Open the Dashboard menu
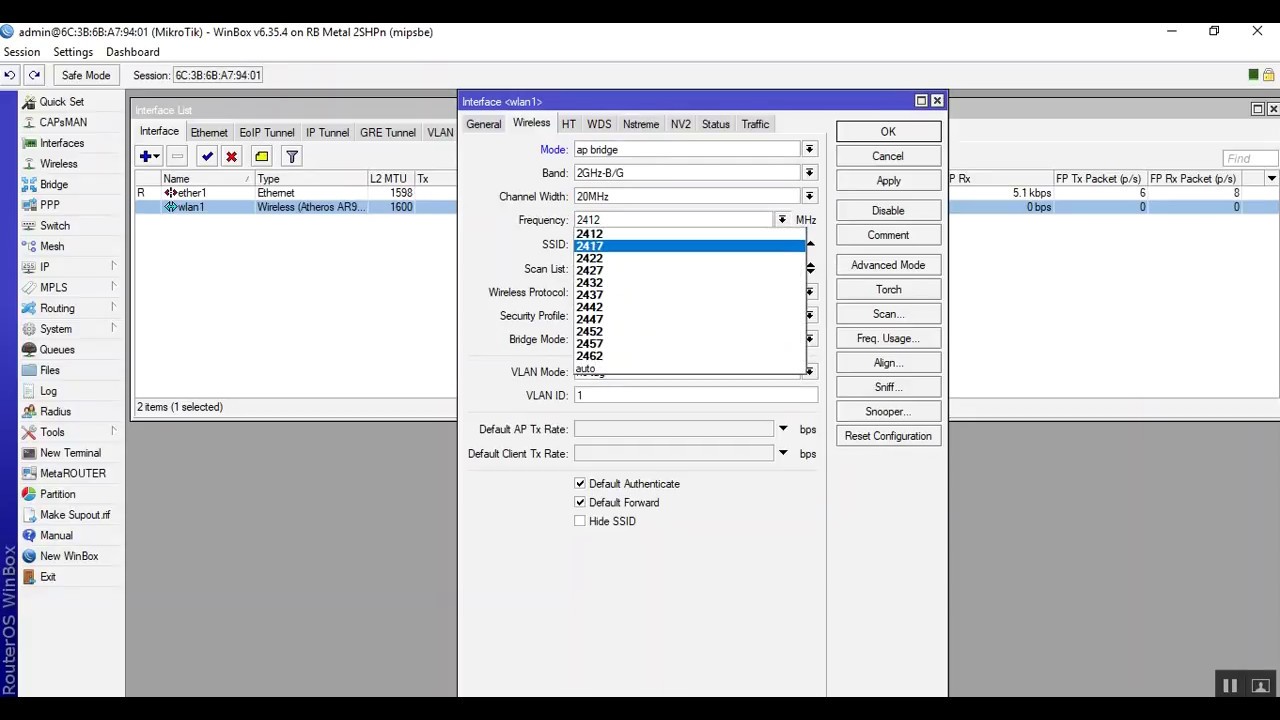Viewport: 1280px width, 720px height. pos(132,52)
